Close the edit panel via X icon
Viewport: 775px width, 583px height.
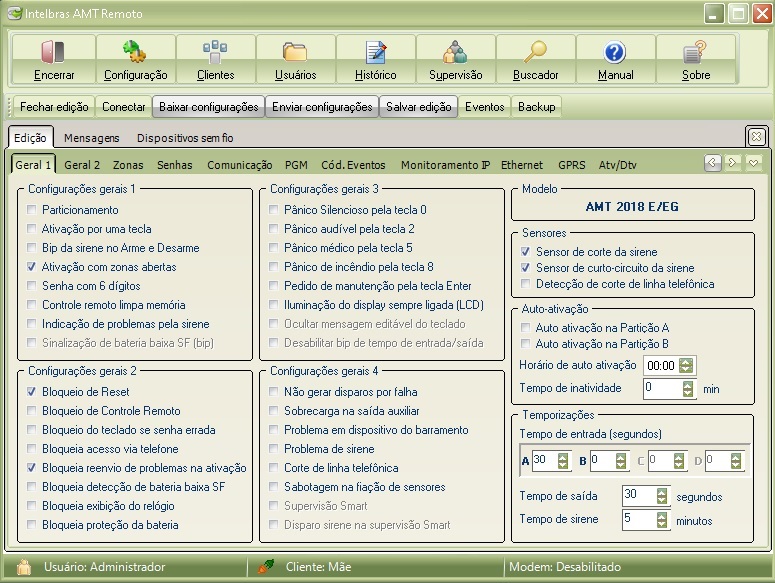click(x=756, y=136)
